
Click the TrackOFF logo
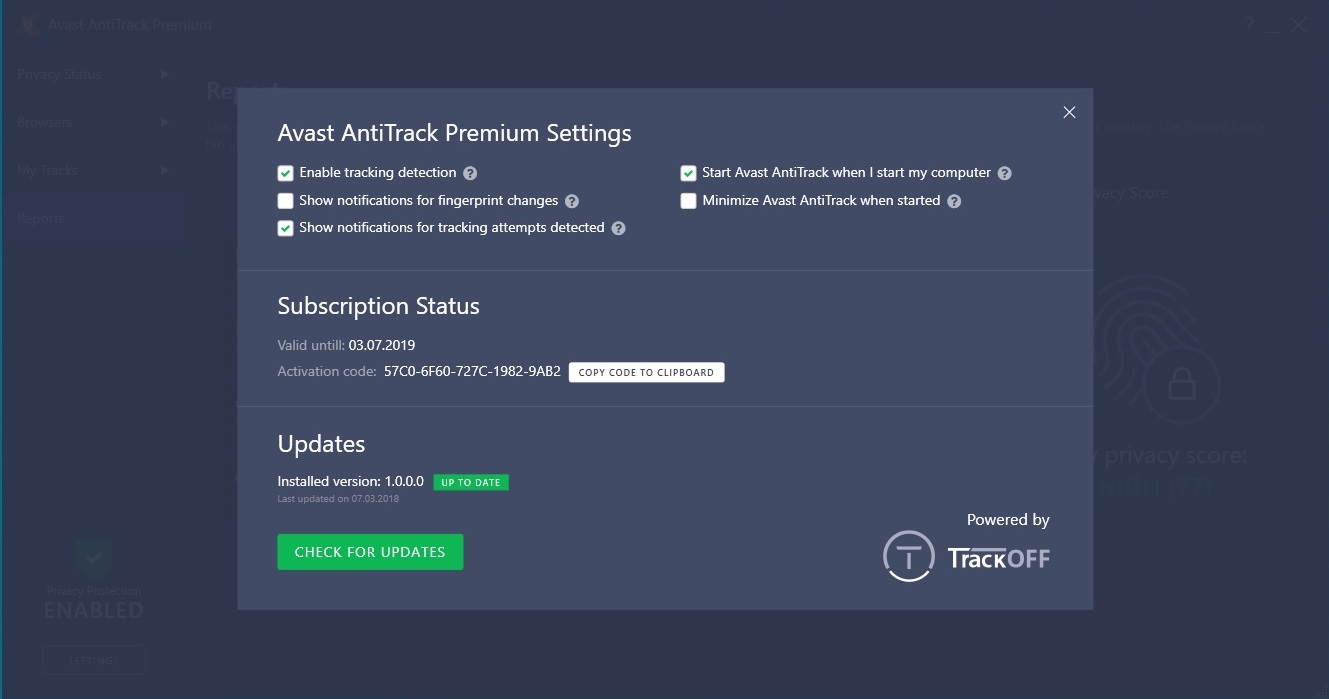coord(967,556)
